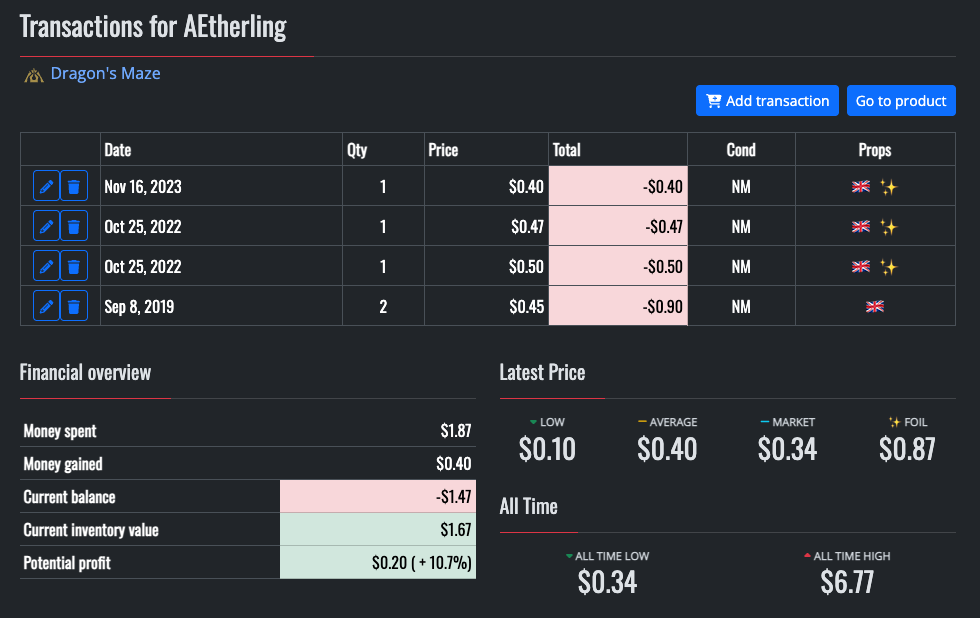Delete the Sep 8, 2019 transaction

[74, 306]
